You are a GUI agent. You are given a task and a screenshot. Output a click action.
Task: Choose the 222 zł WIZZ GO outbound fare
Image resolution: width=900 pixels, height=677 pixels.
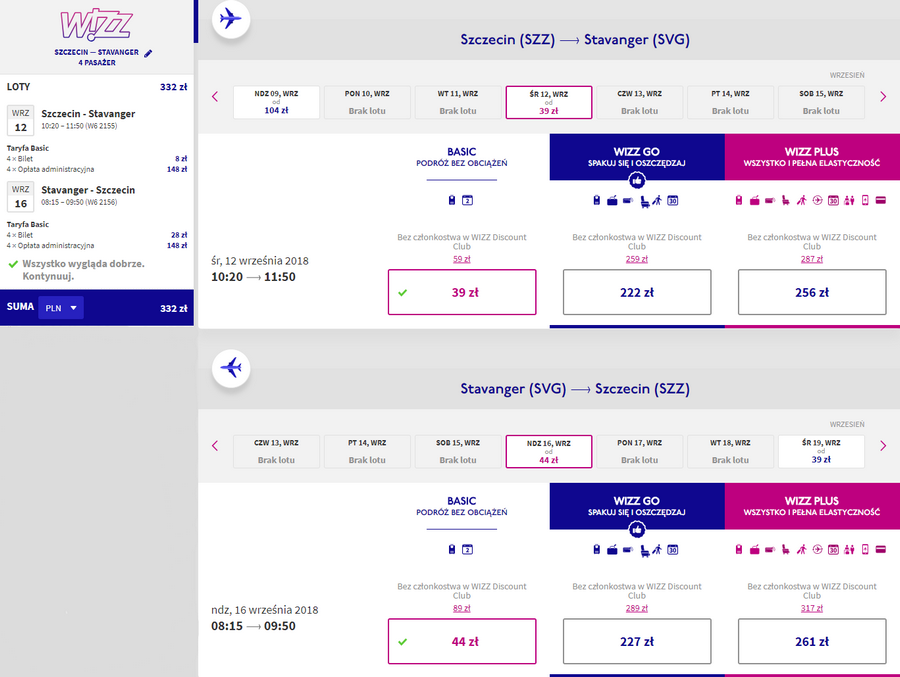[637, 292]
